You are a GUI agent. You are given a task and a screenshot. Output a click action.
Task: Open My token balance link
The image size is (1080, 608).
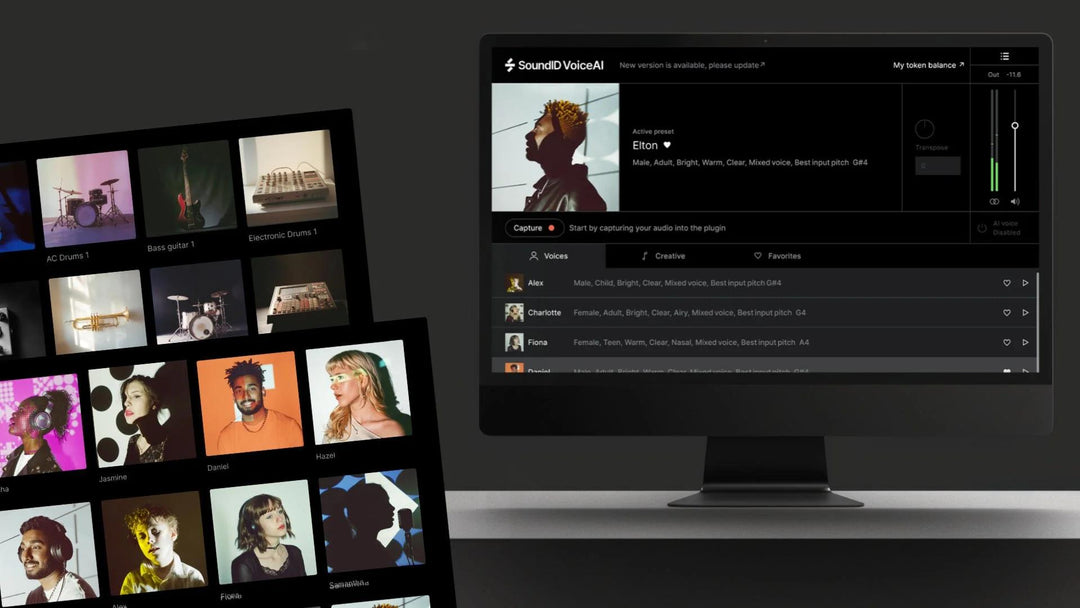pyautogui.click(x=928, y=65)
